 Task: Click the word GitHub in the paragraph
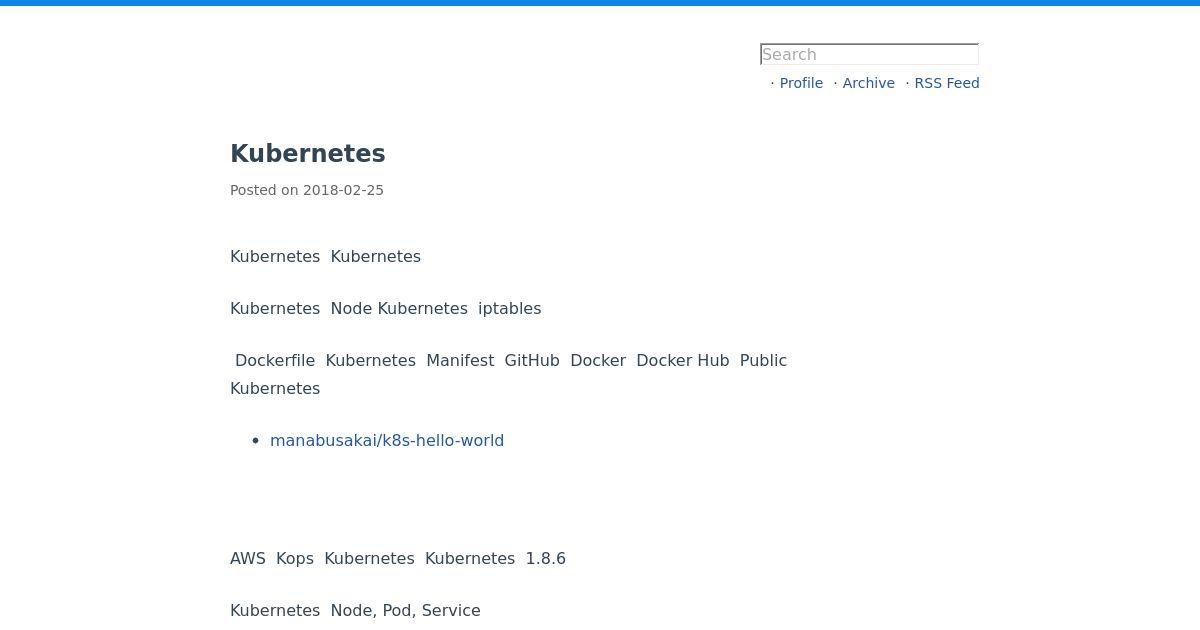(532, 360)
